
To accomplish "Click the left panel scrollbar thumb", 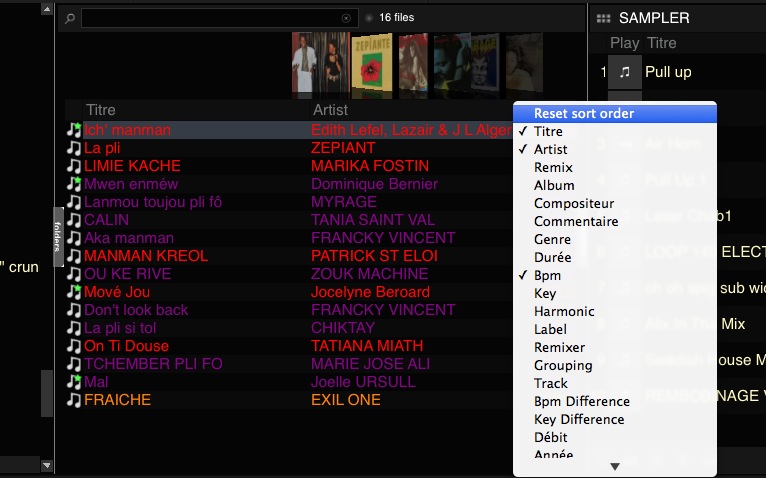I will [x=47, y=393].
